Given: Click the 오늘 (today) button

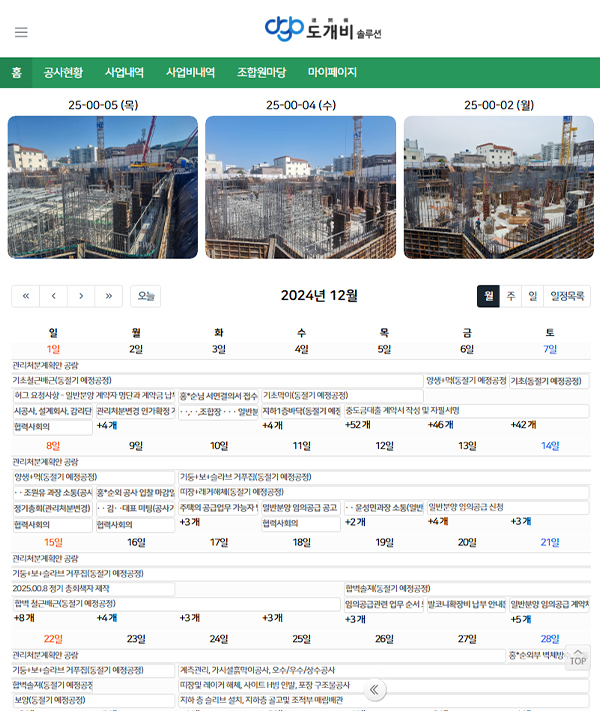Looking at the screenshot, I should tap(146, 296).
